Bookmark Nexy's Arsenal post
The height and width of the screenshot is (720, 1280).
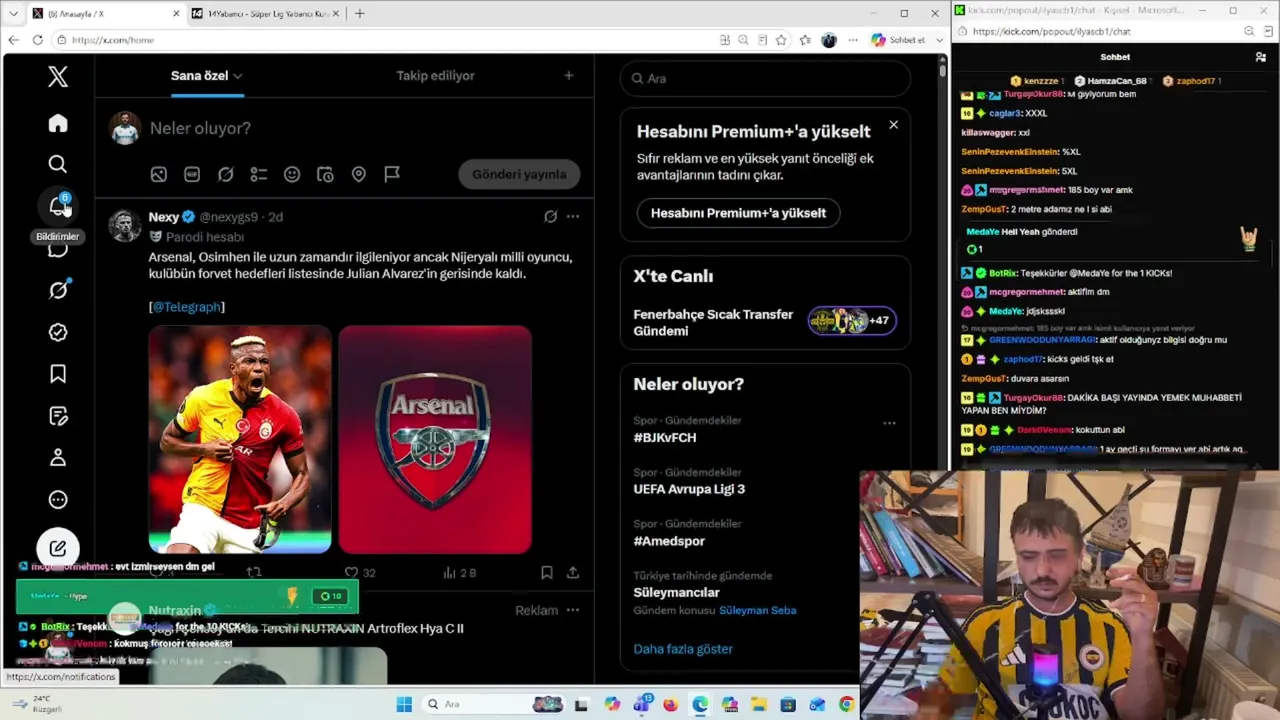click(546, 573)
